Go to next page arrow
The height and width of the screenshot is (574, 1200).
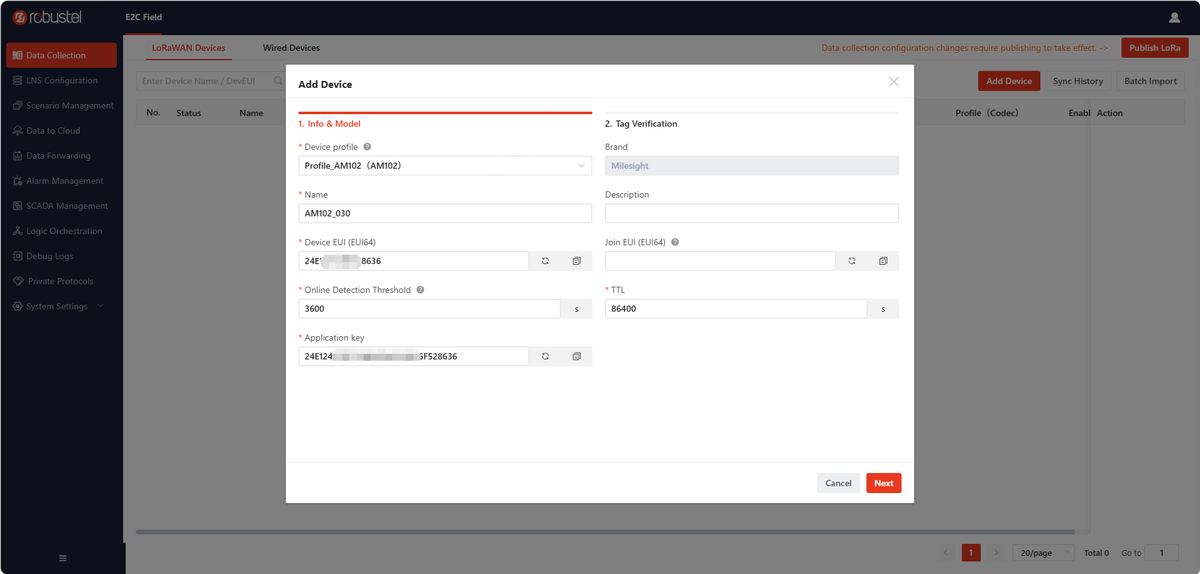995,552
